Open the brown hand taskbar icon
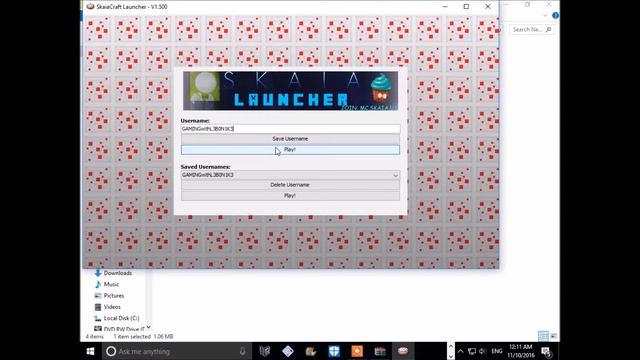Screen dimensions: 640x360 [311, 351]
